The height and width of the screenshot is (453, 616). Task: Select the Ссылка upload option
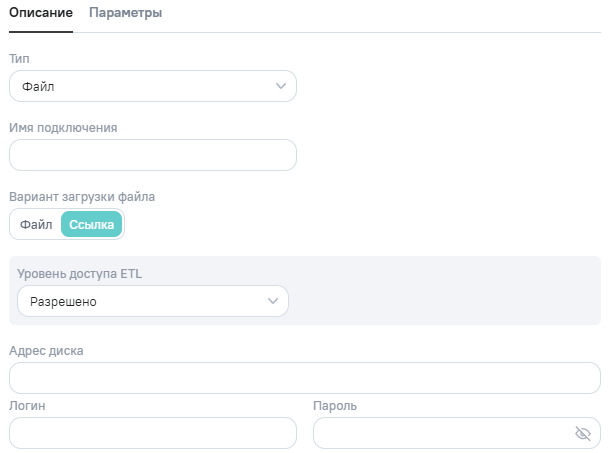[91, 225]
